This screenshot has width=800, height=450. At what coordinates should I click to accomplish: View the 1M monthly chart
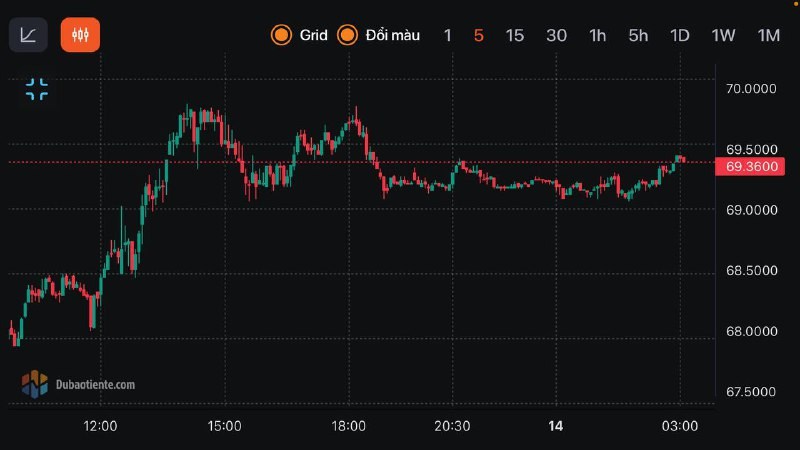point(768,35)
